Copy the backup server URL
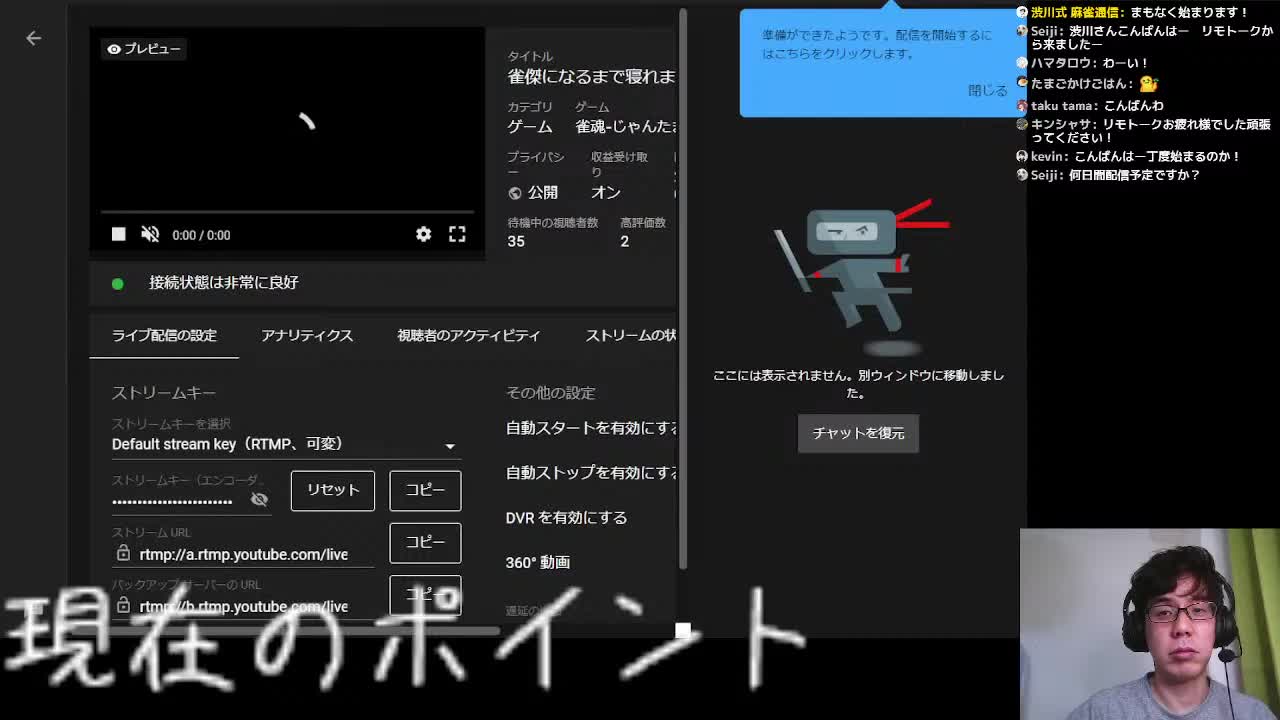The width and height of the screenshot is (1280, 720). pos(425,594)
